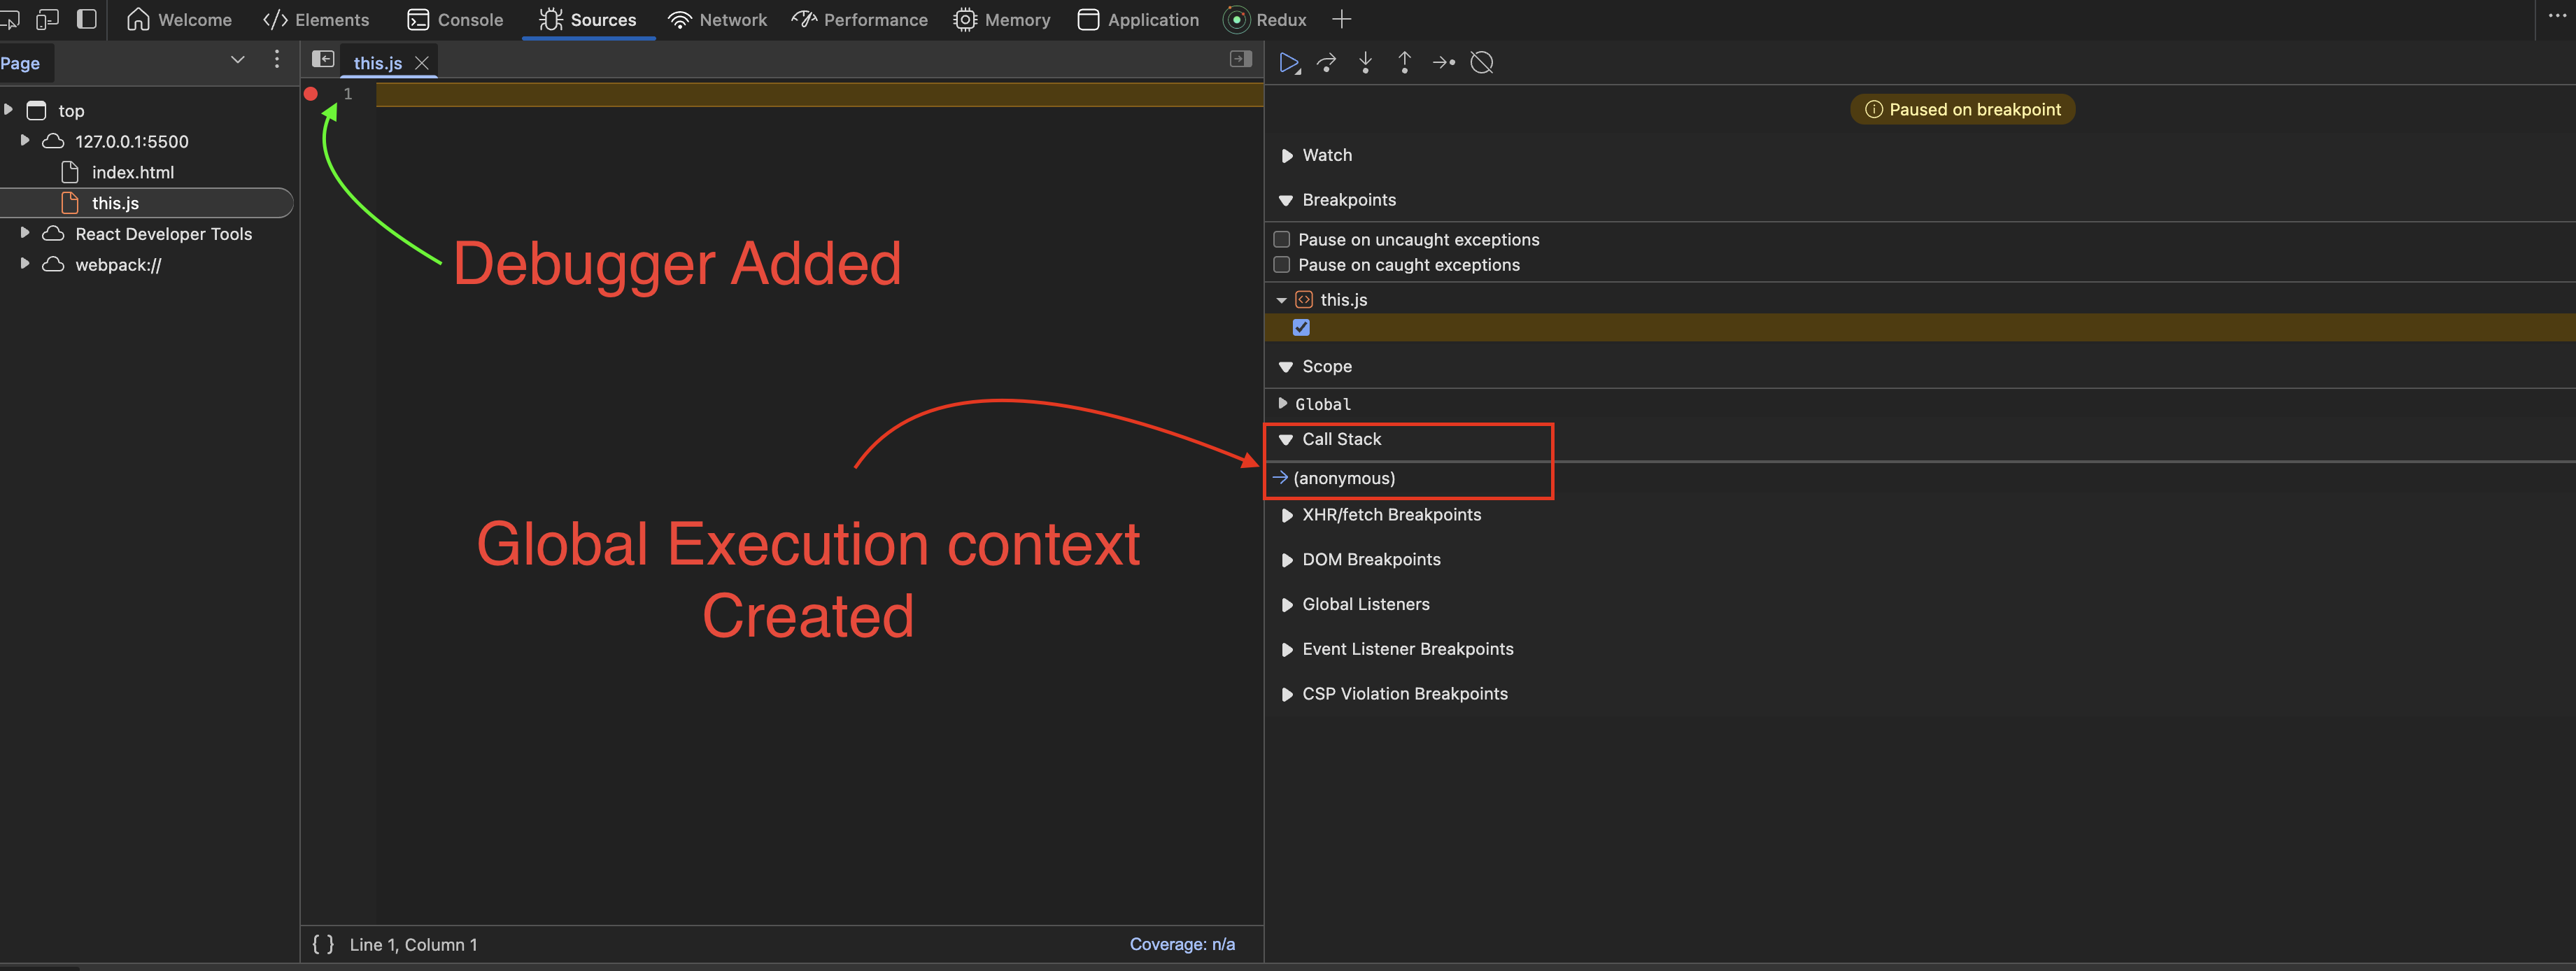This screenshot has width=2576, height=971.
Task: Click the this.js file icon in navigator
Action: tap(70, 203)
